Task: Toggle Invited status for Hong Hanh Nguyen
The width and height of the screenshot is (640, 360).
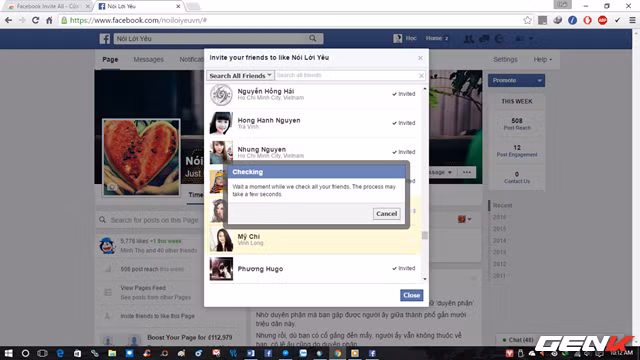Action: 404,123
